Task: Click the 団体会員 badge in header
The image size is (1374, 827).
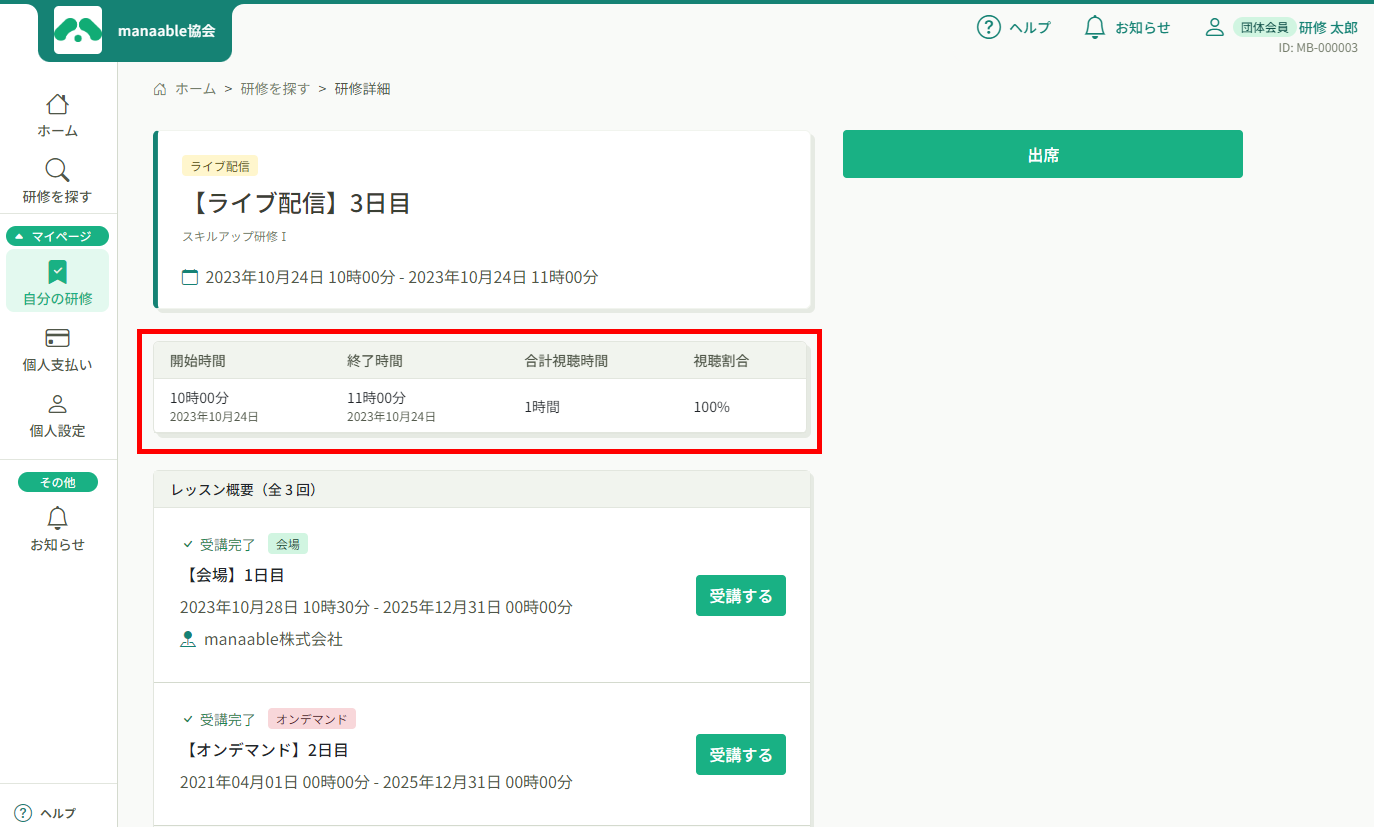Action: 1264,27
